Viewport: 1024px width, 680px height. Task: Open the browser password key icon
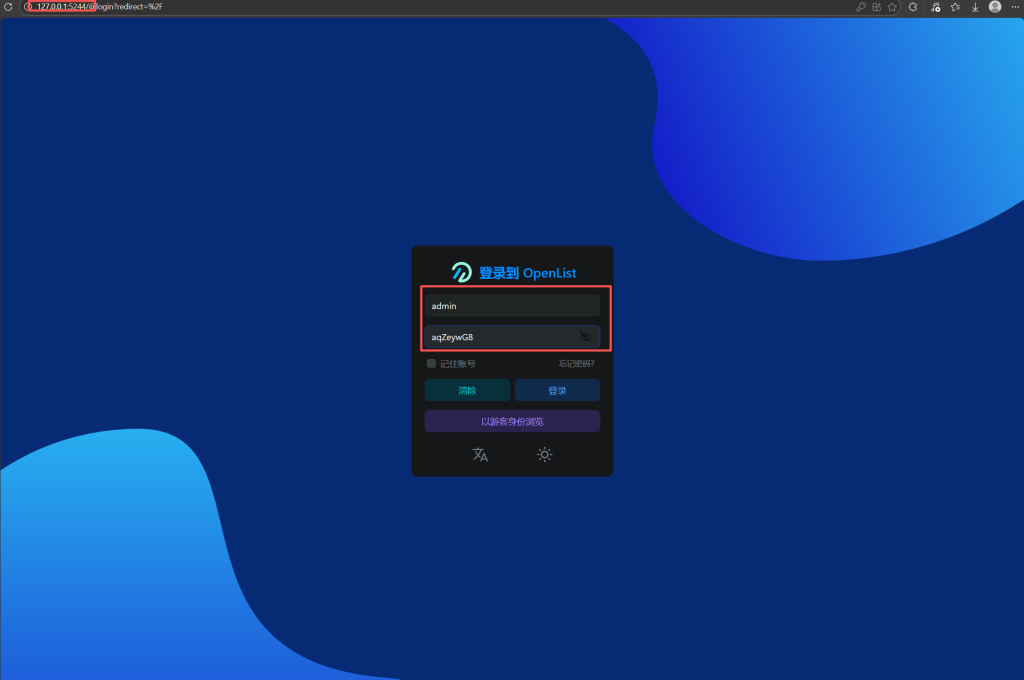[861, 7]
